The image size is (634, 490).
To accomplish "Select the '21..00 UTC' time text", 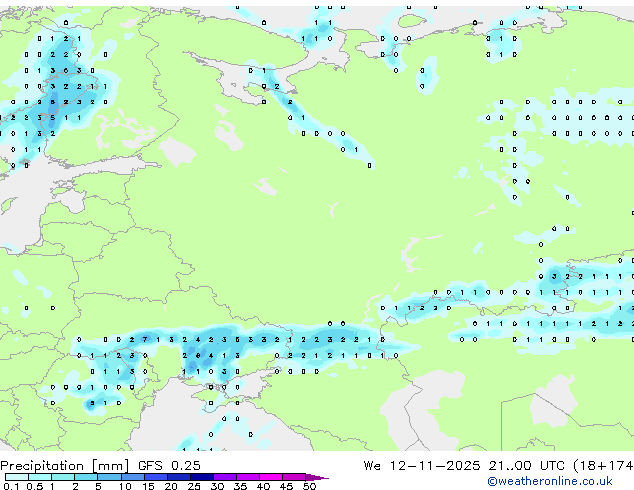I will [x=526, y=465].
